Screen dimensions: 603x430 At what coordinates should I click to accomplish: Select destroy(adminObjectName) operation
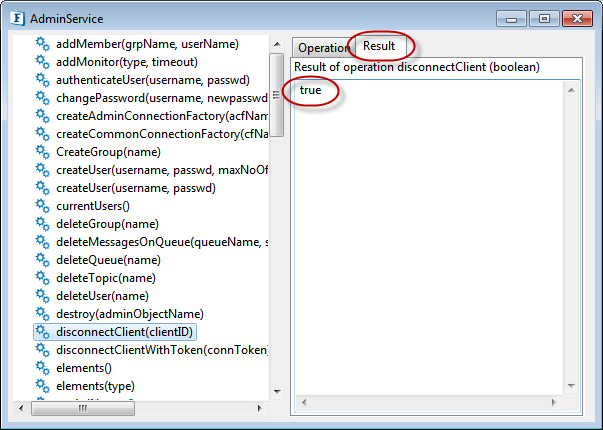130,314
